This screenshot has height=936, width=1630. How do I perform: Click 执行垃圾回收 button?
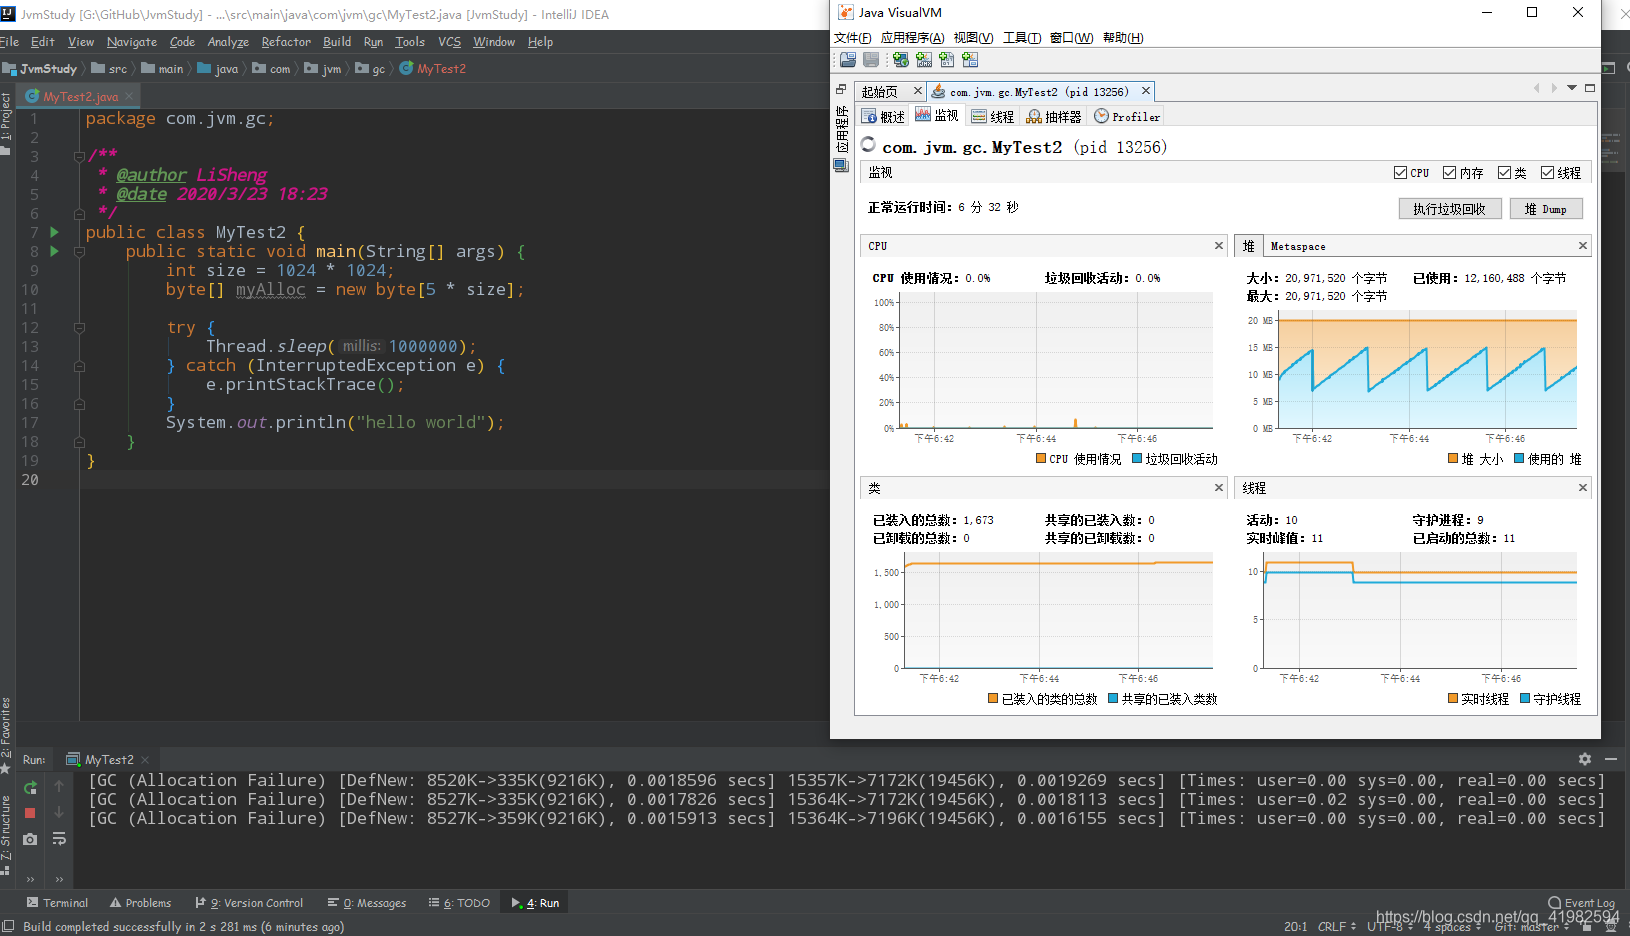tap(1449, 209)
